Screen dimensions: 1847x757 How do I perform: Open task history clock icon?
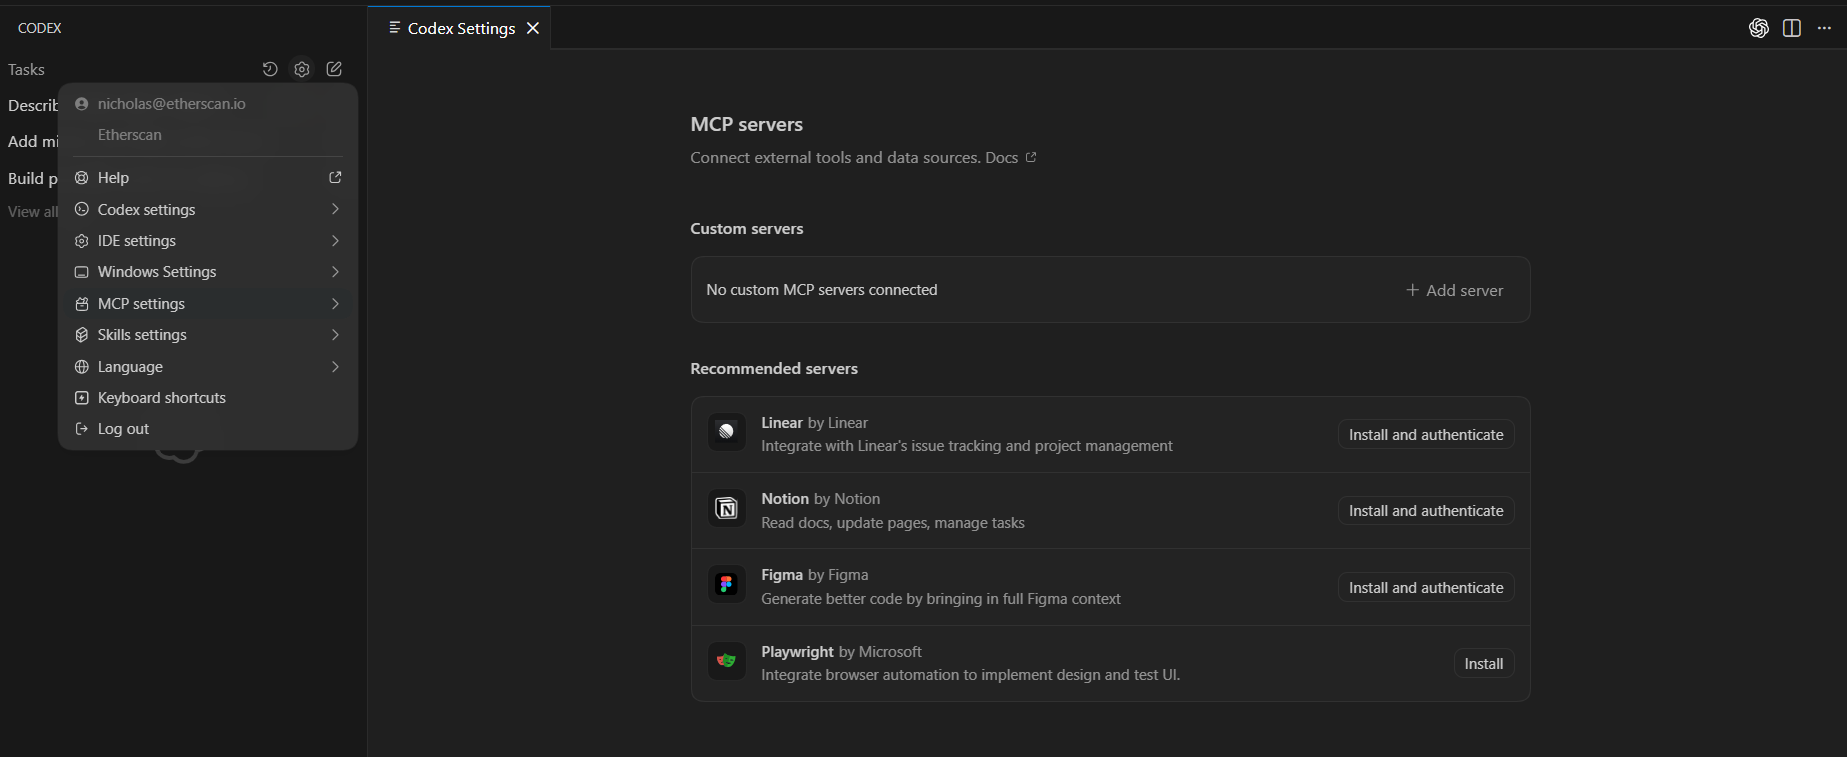tap(270, 69)
